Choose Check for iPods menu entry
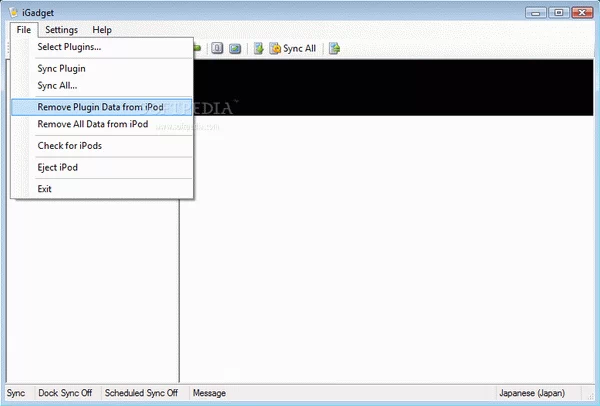Viewport: 600px width, 406px height. click(x=102, y=146)
